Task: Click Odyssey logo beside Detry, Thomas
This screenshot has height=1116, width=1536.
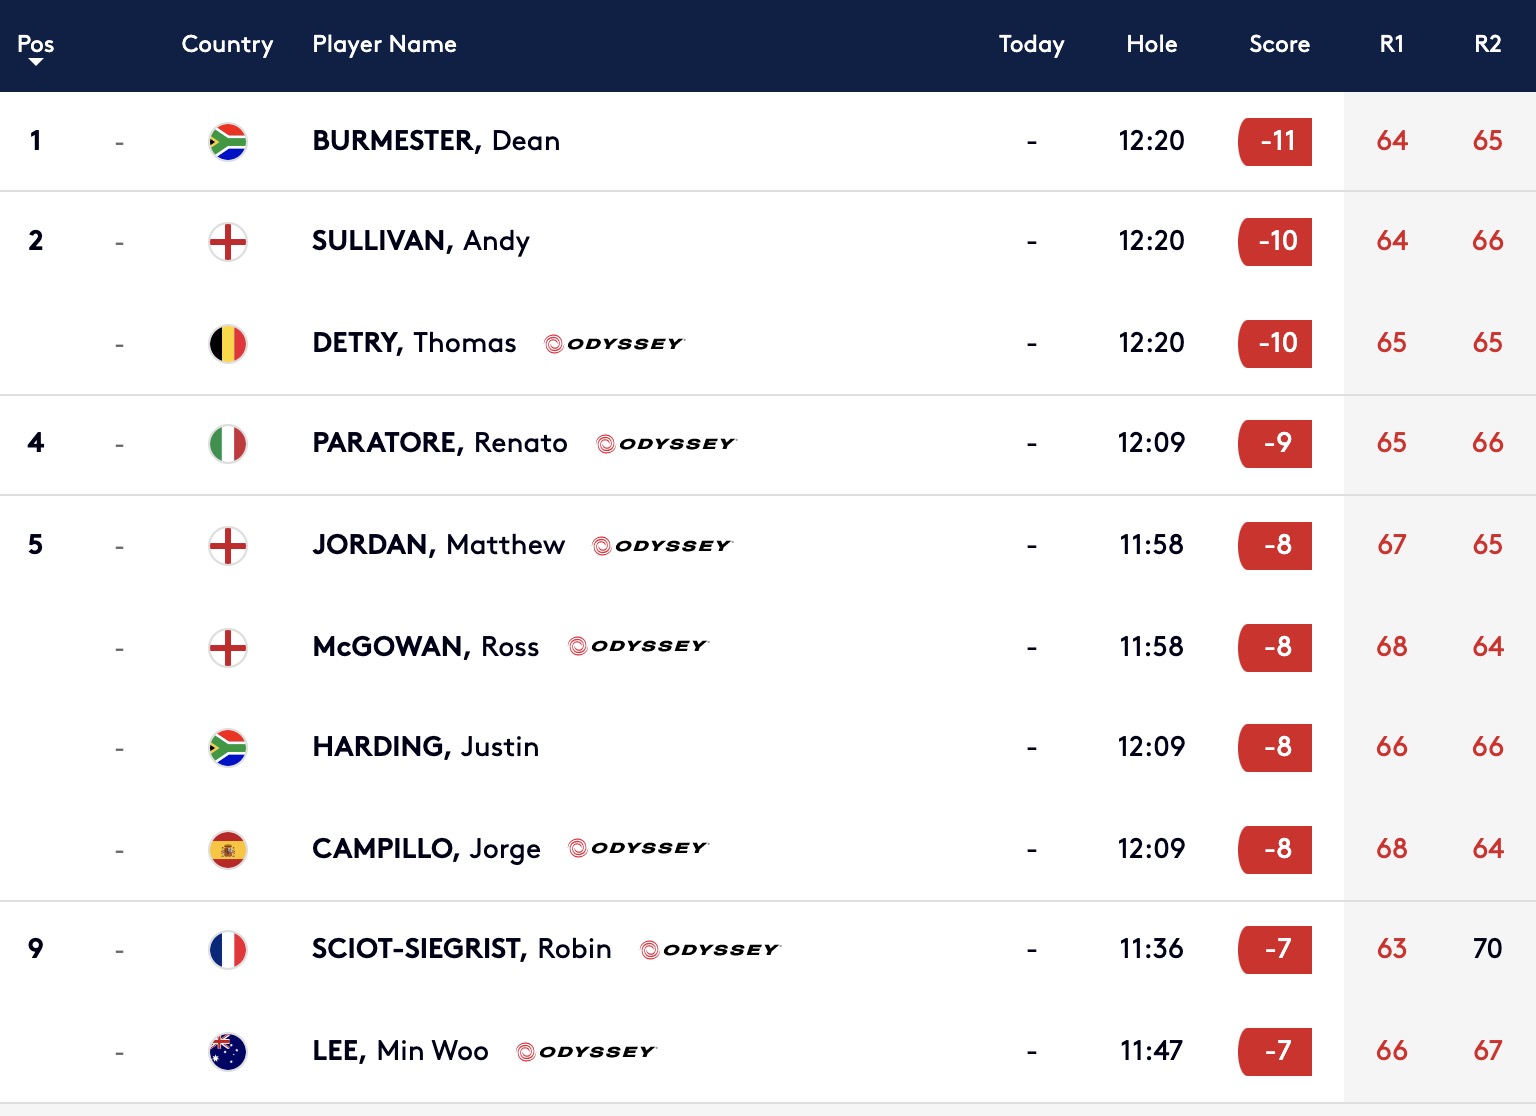Action: click(x=614, y=344)
